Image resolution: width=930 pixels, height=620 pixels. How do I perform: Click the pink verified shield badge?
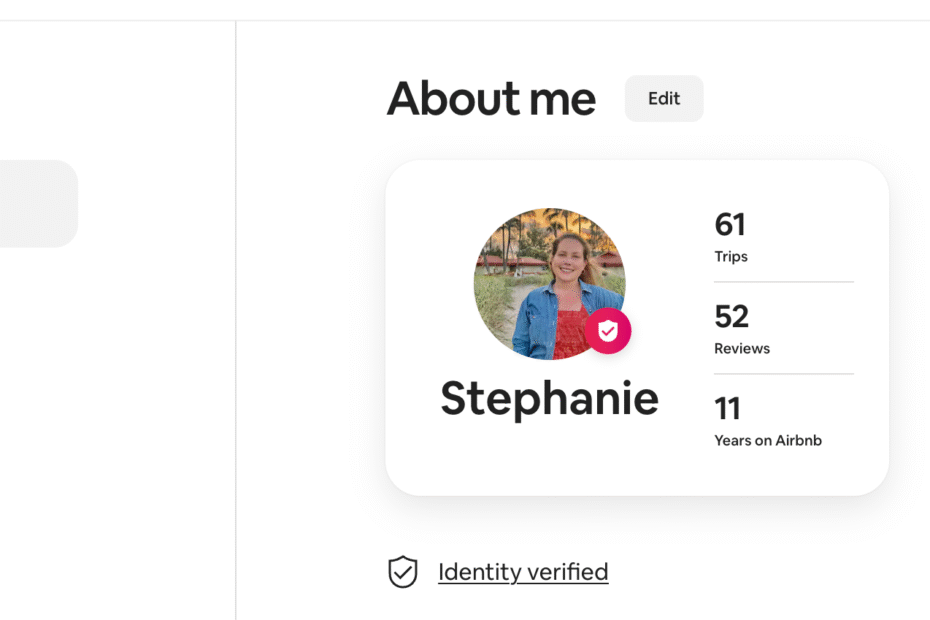coord(608,331)
